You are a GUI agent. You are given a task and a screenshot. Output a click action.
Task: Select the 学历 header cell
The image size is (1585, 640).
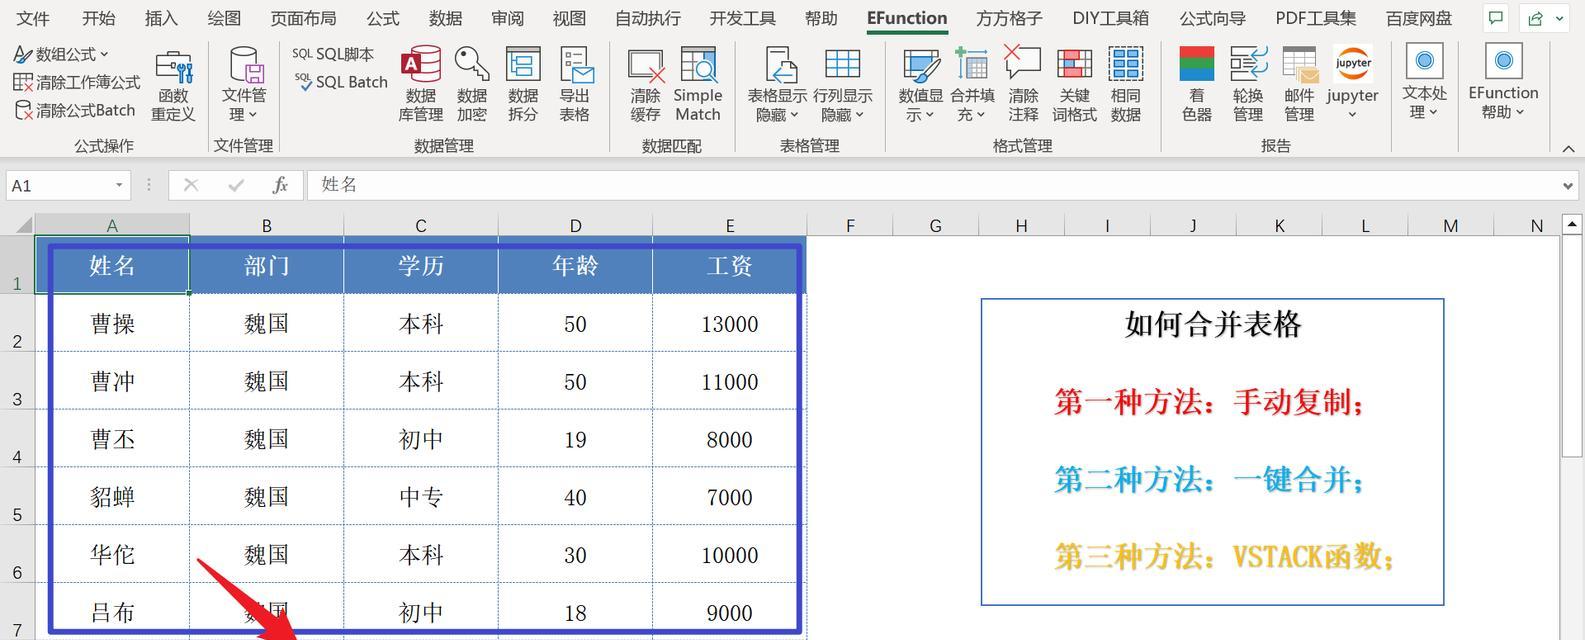click(421, 265)
